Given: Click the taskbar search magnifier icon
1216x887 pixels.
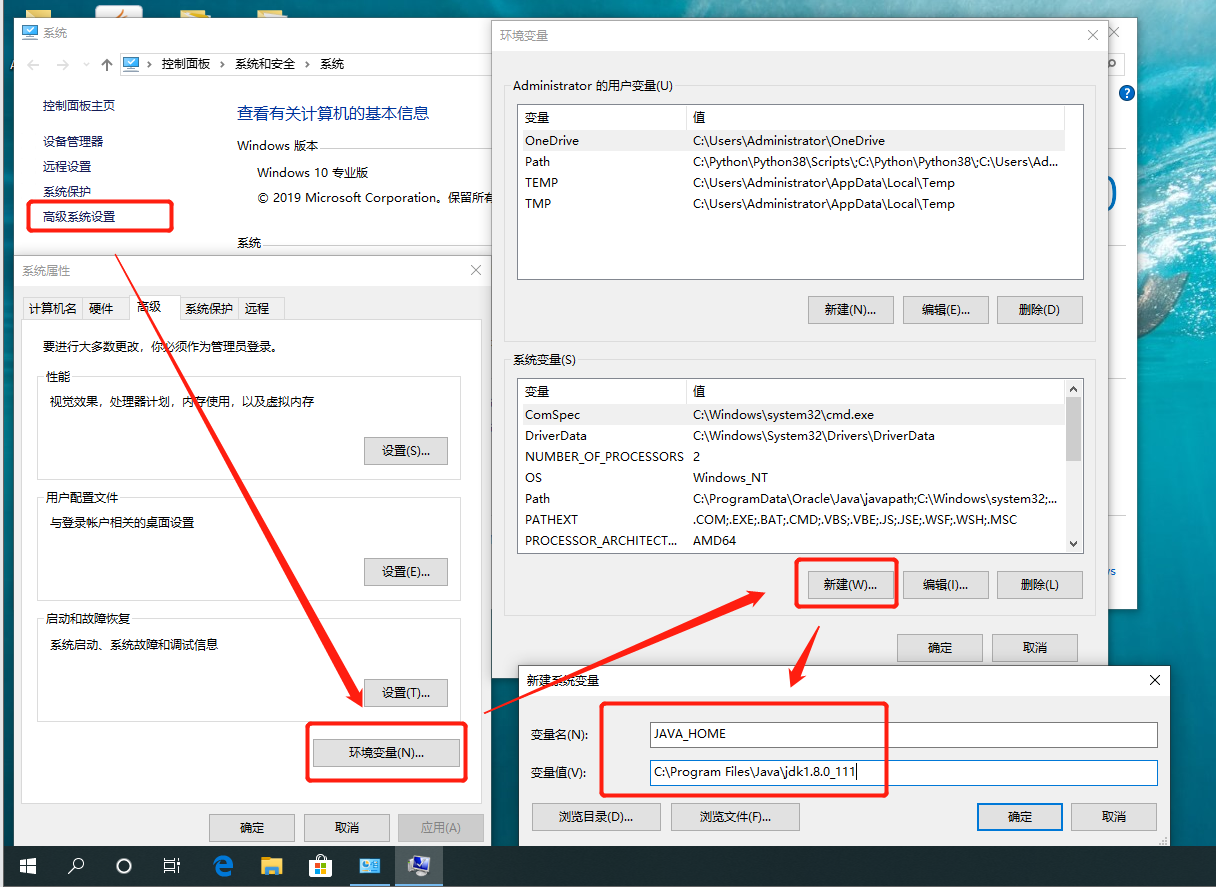Looking at the screenshot, I should pyautogui.click(x=76, y=866).
